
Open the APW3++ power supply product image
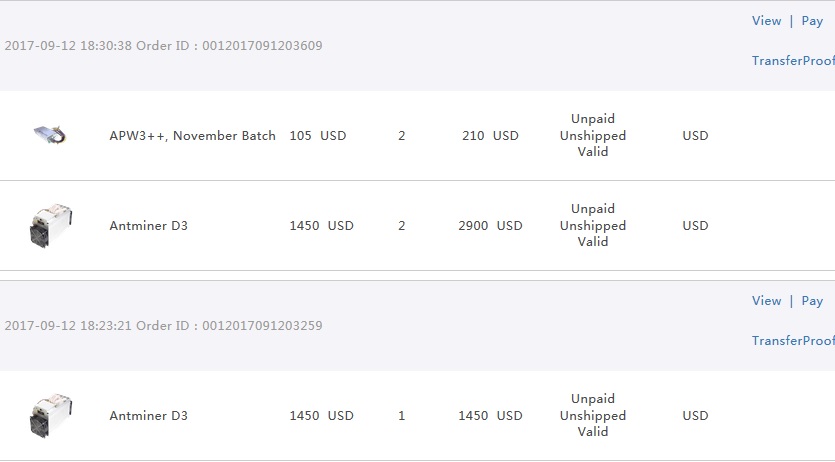tap(50, 135)
